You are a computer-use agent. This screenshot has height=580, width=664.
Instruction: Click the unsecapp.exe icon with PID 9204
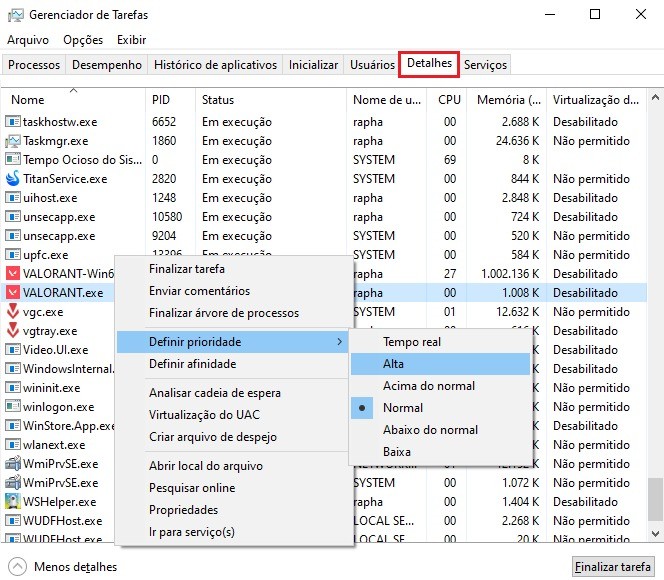pos(13,236)
